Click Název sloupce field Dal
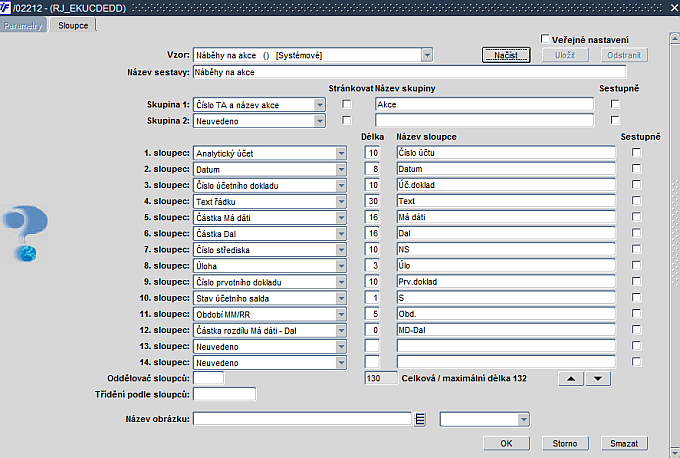The height and width of the screenshot is (458, 680). (506, 233)
